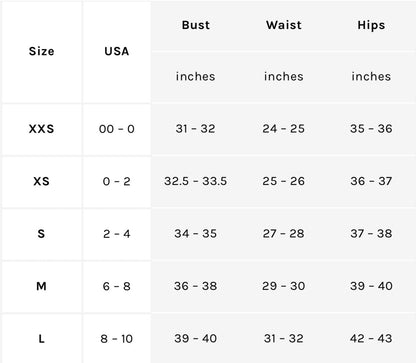Click the XXS size row label
Image resolution: width=416 pixels, height=363 pixels.
[x=41, y=129]
